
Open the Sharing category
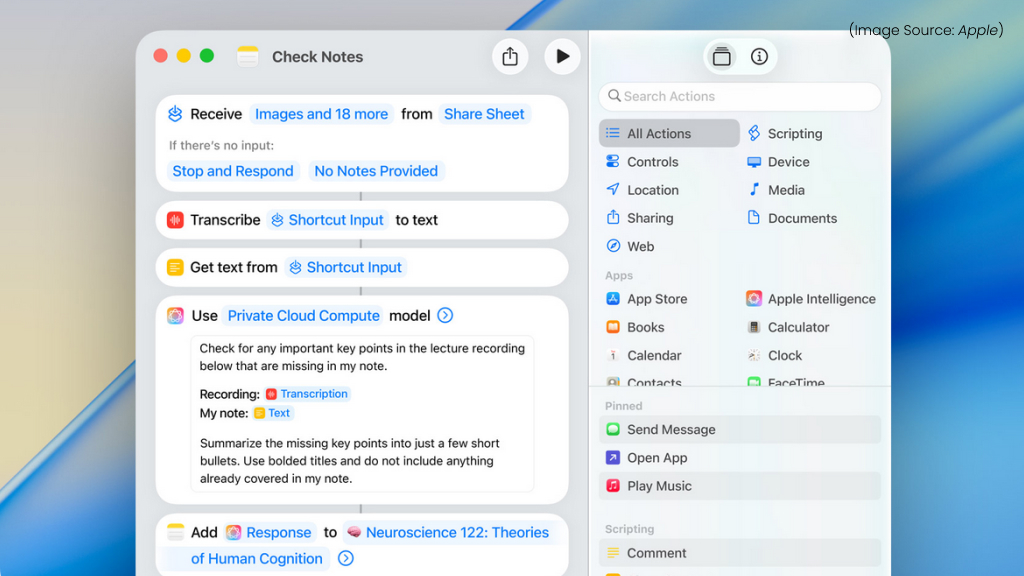pos(639,218)
